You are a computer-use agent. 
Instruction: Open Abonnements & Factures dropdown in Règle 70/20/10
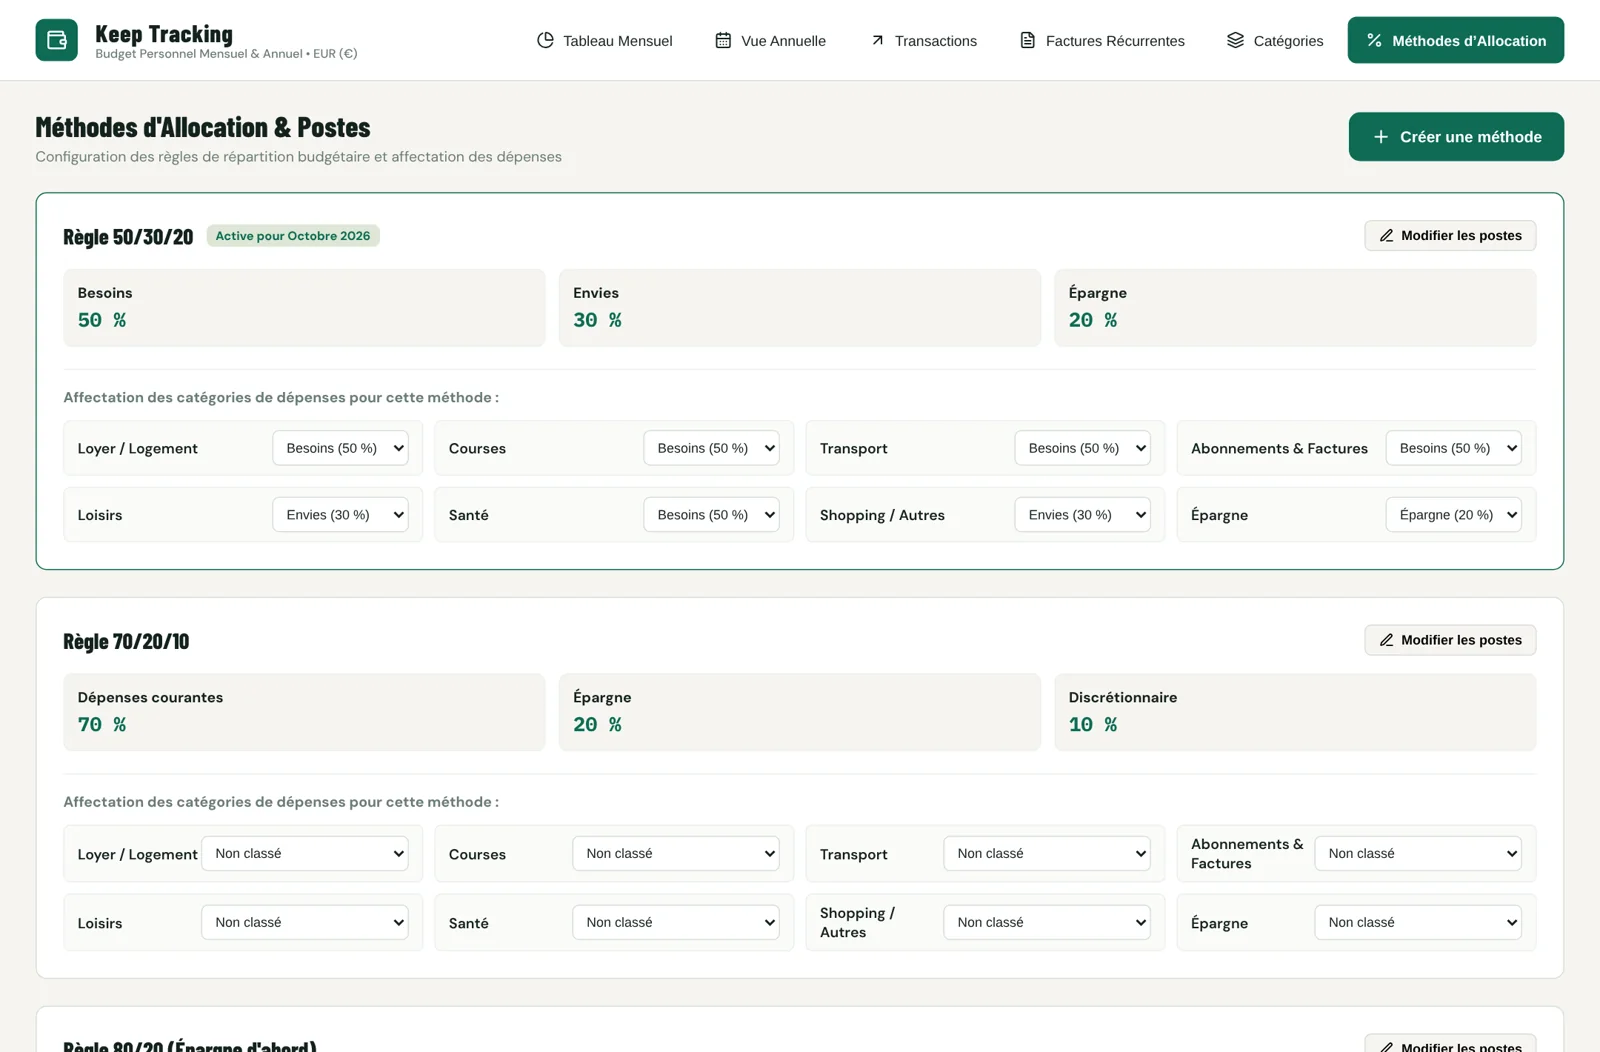coord(1418,854)
